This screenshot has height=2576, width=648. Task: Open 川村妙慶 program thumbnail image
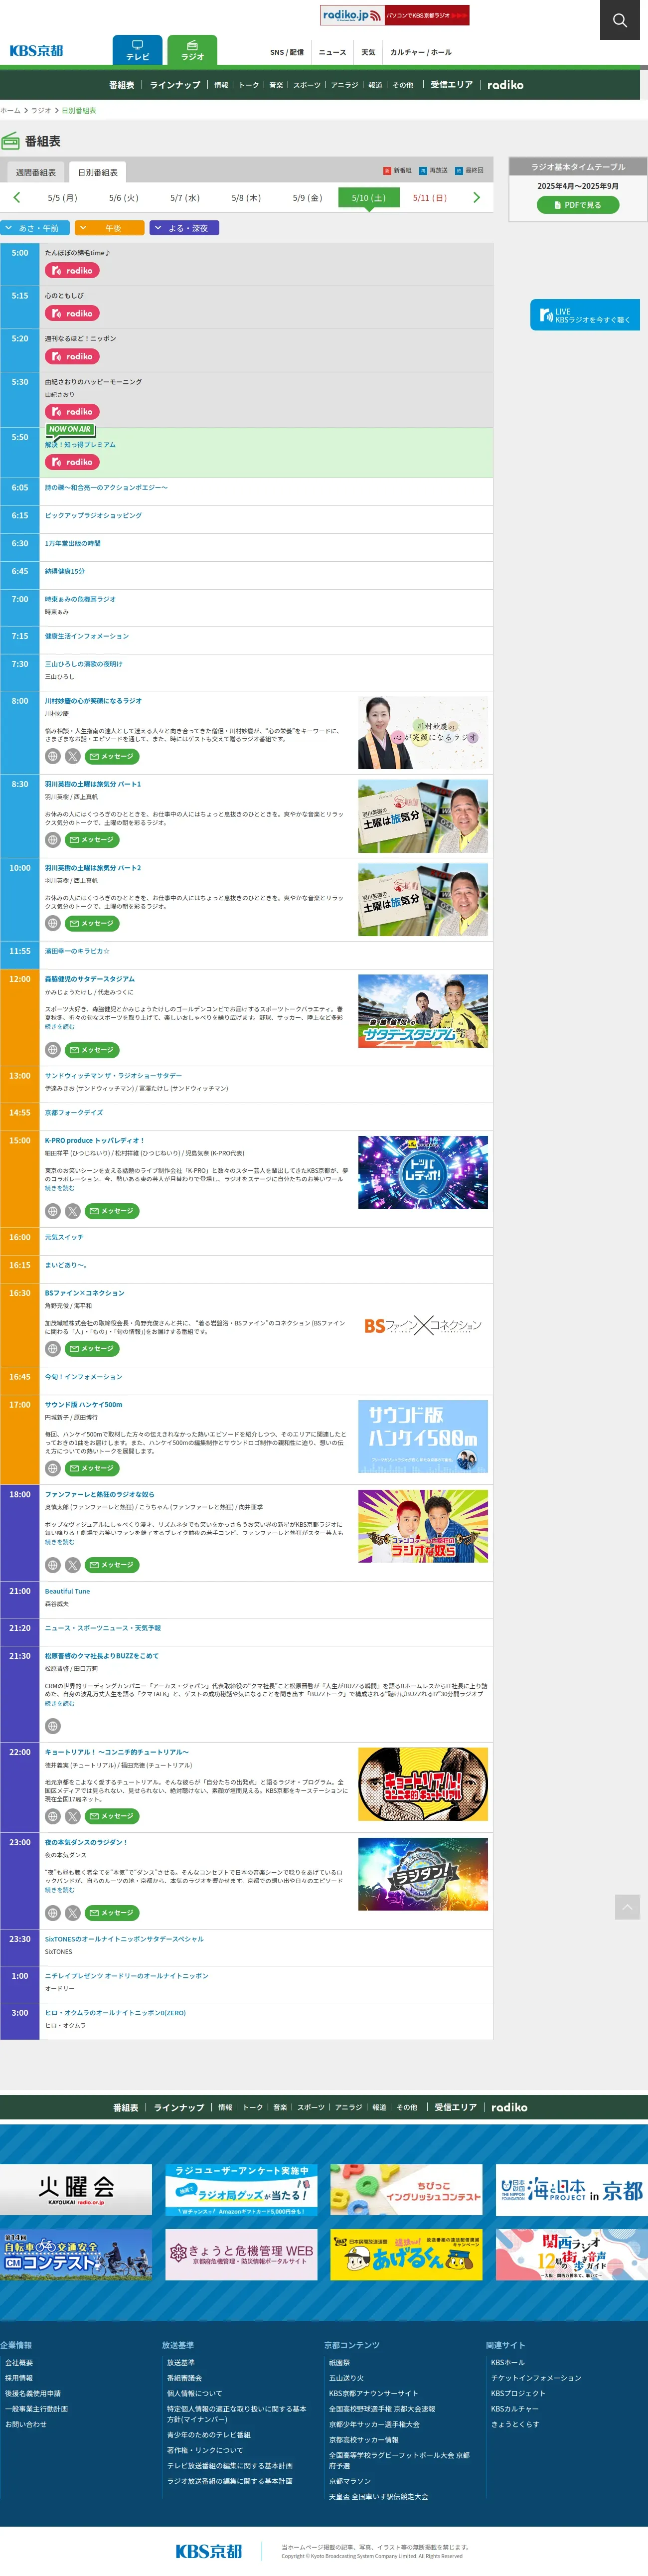coord(423,733)
